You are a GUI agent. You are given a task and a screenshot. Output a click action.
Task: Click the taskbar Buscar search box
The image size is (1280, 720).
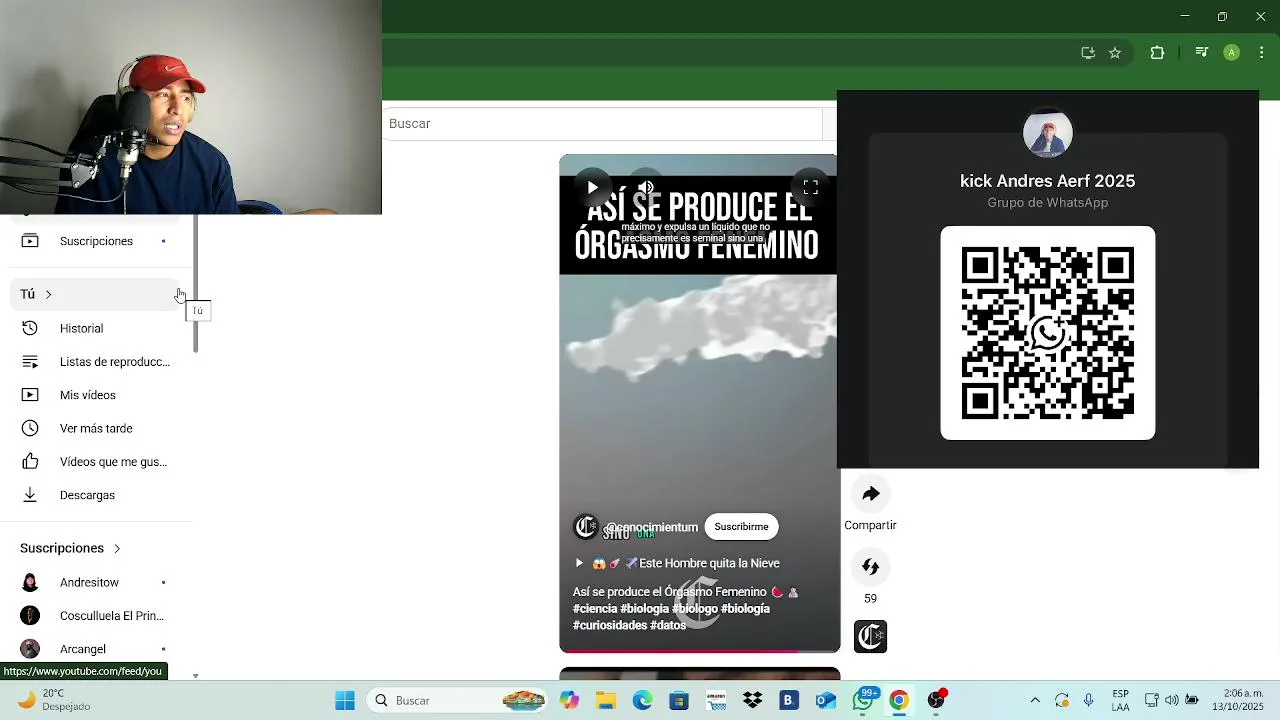coord(458,701)
